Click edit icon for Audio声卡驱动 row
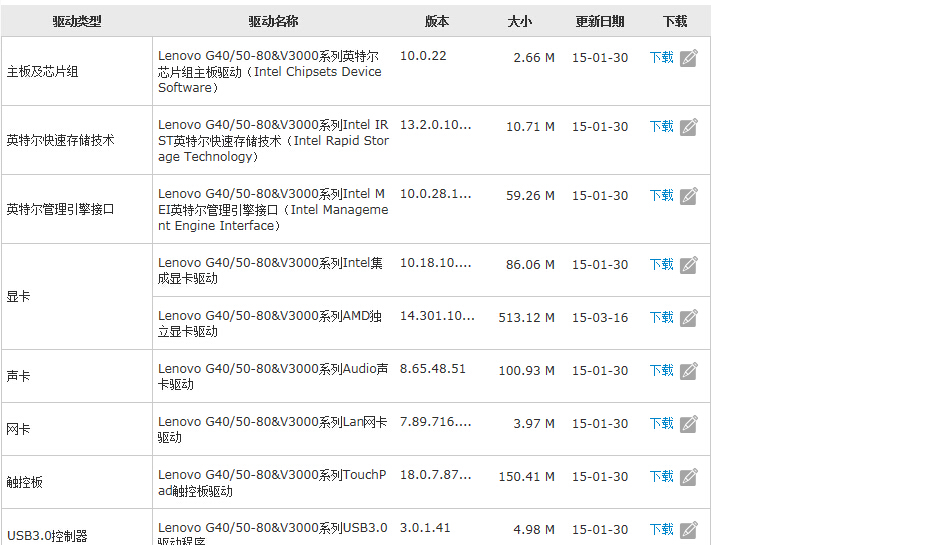The width and height of the screenshot is (934, 545). [x=689, y=371]
